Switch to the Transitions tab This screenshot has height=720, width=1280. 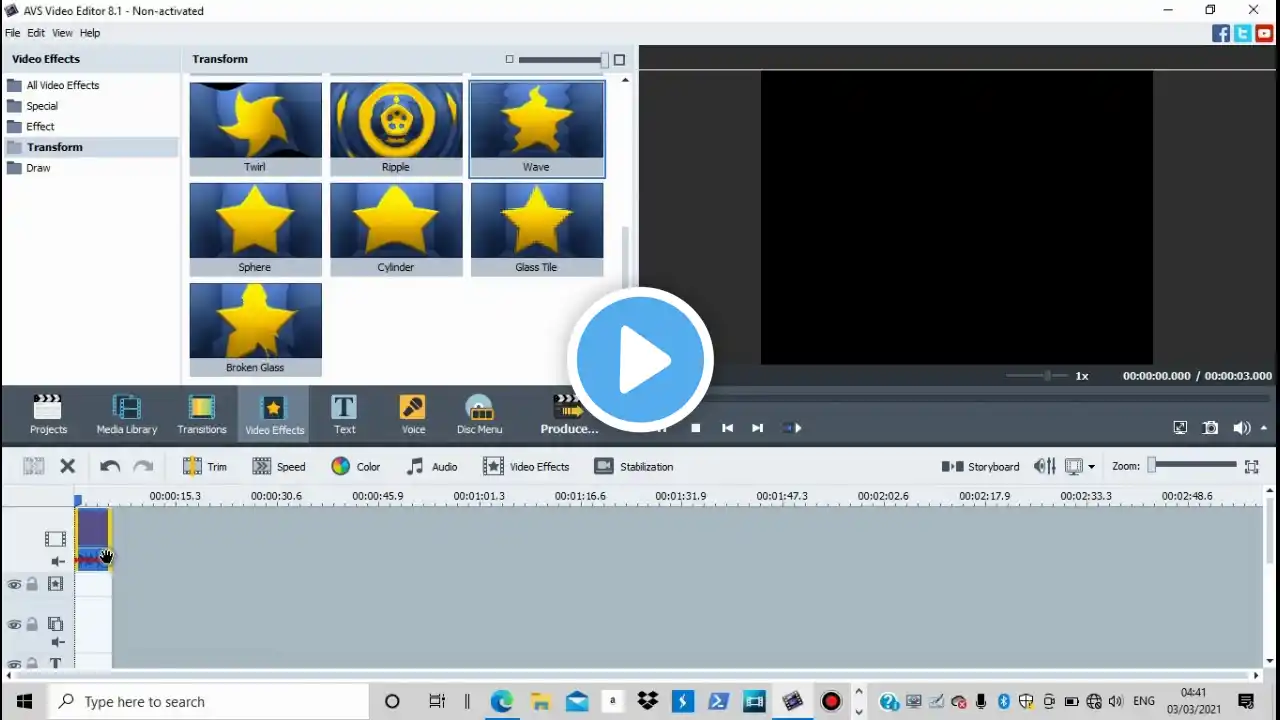(x=202, y=414)
